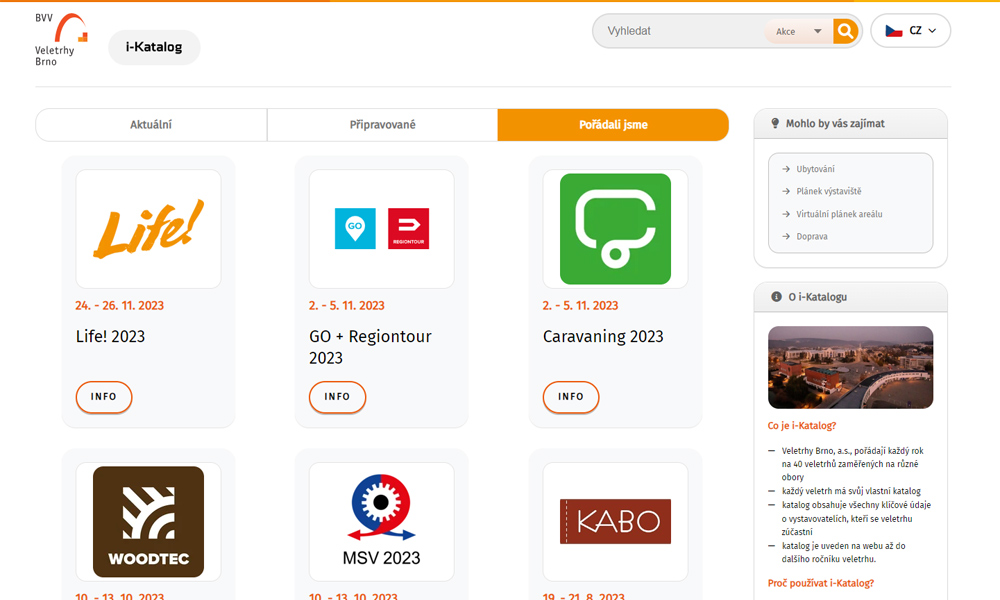This screenshot has width=1000, height=600.
Task: Click the arrow icon before Plánek výstaviště
Action: coord(786,191)
